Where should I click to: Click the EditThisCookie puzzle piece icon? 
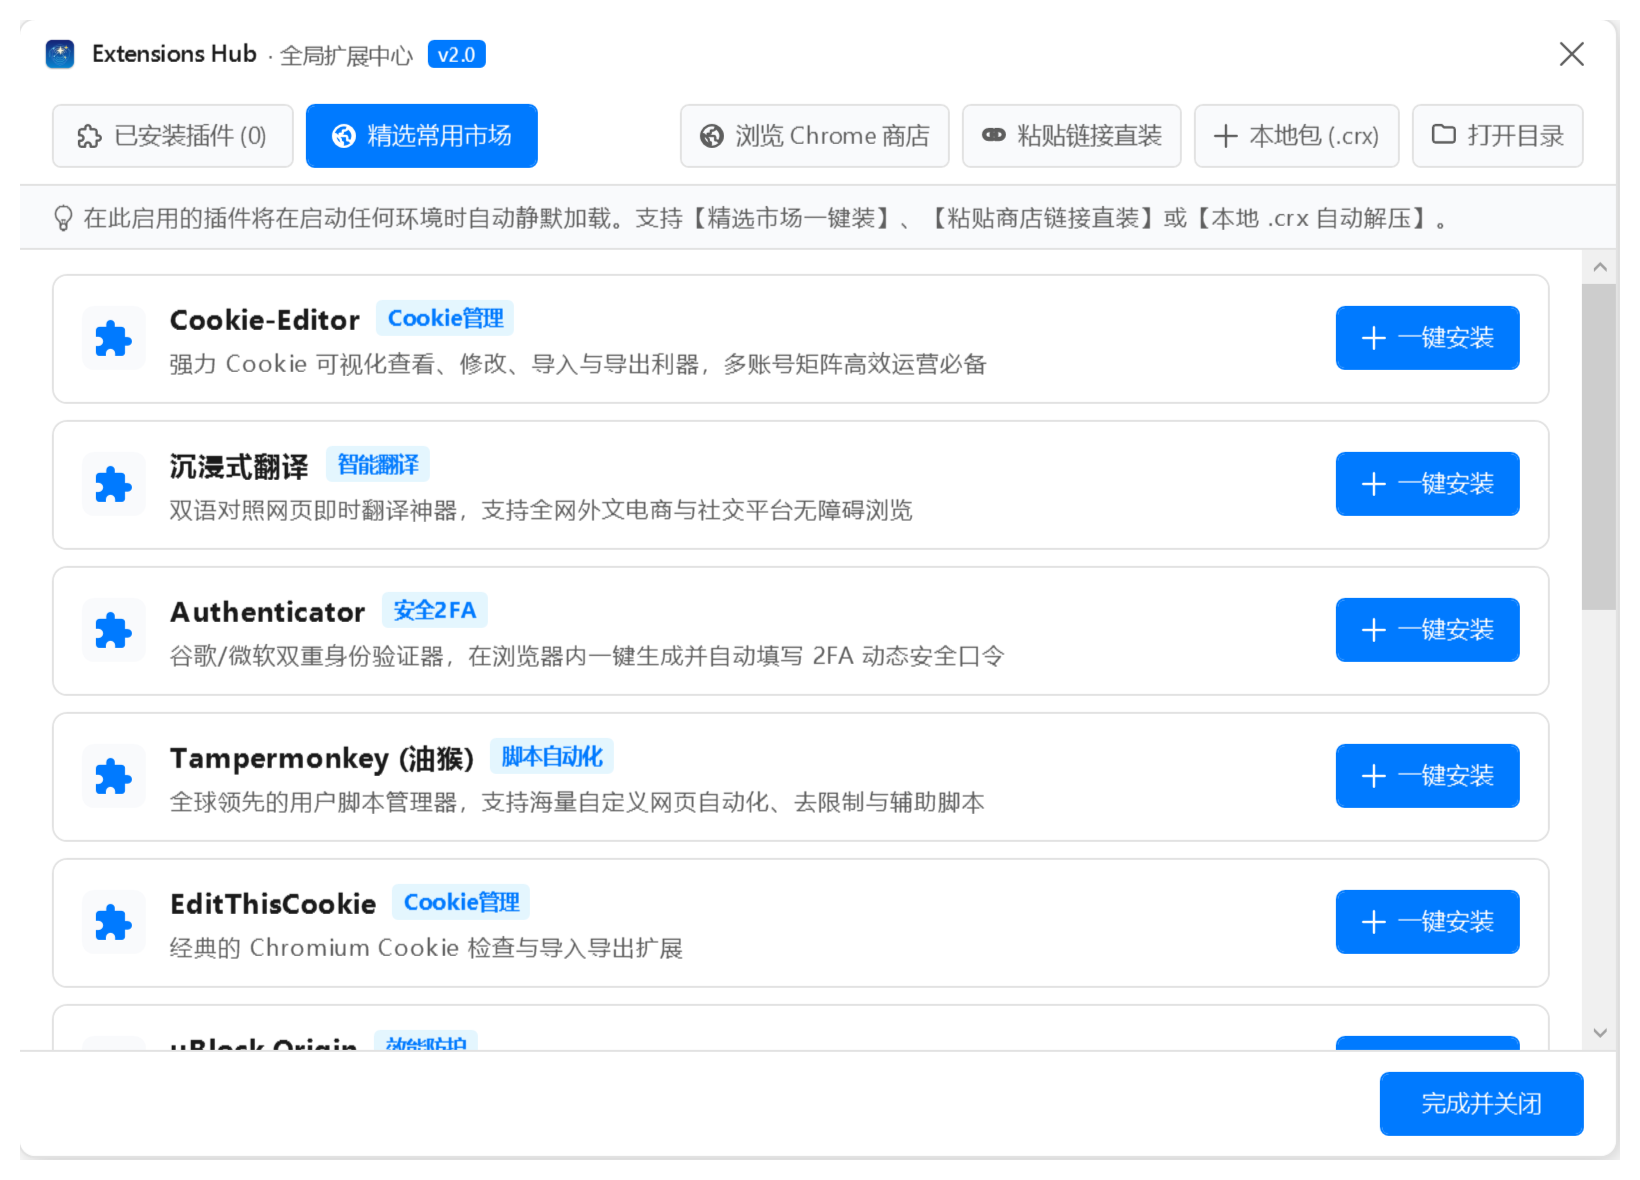click(113, 923)
